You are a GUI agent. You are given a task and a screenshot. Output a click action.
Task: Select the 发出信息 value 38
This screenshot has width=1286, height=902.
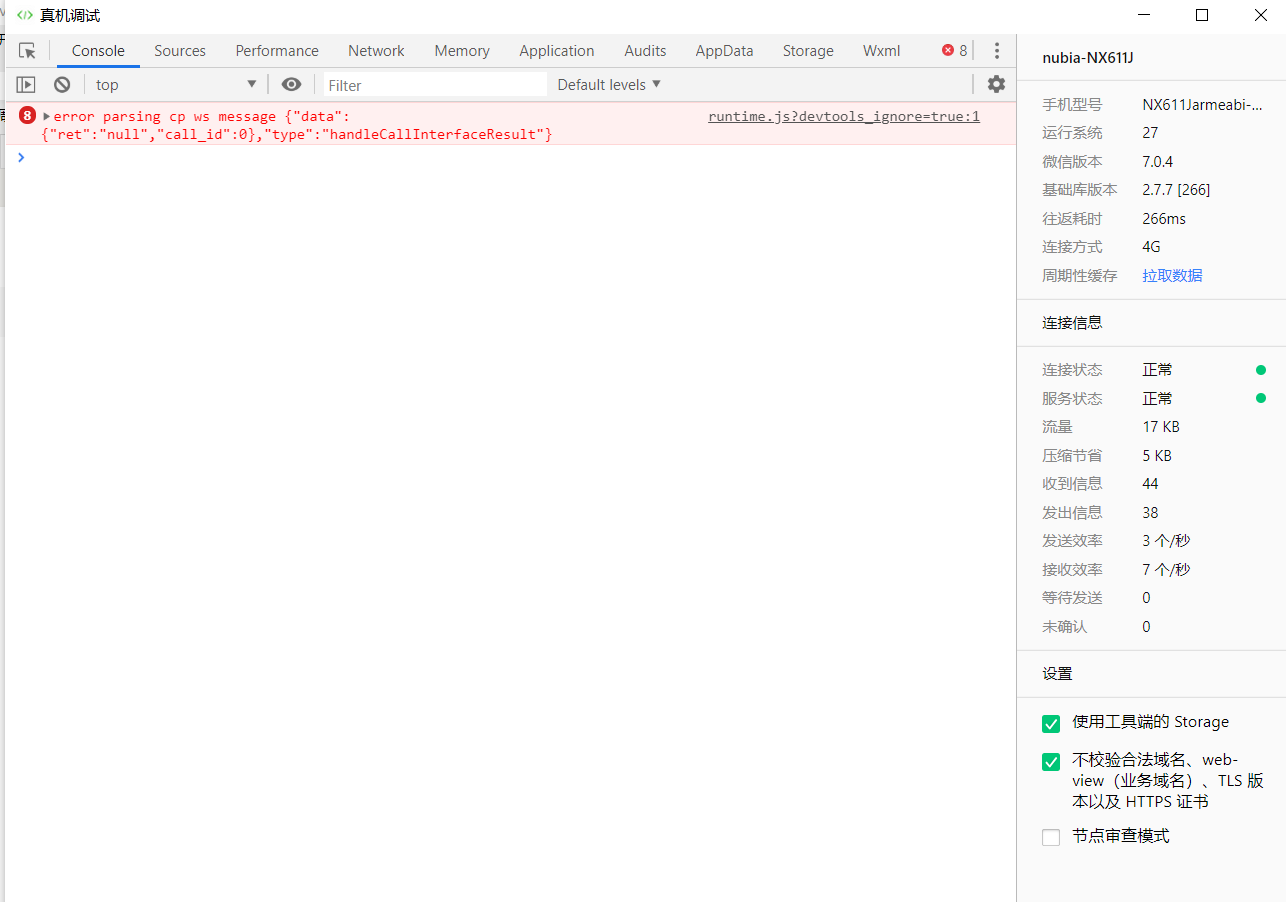click(x=1150, y=512)
